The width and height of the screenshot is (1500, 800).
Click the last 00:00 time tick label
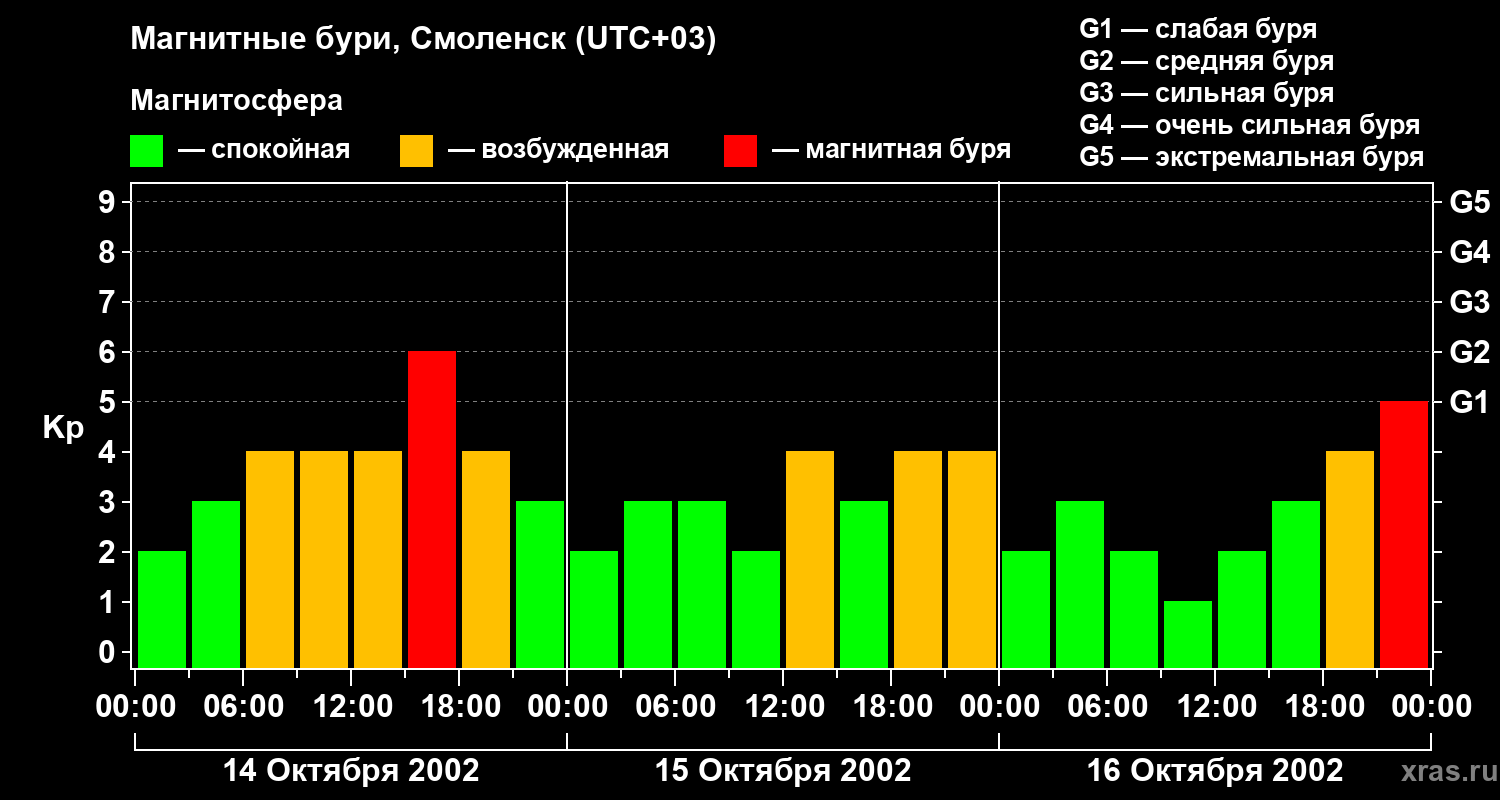click(x=1431, y=706)
